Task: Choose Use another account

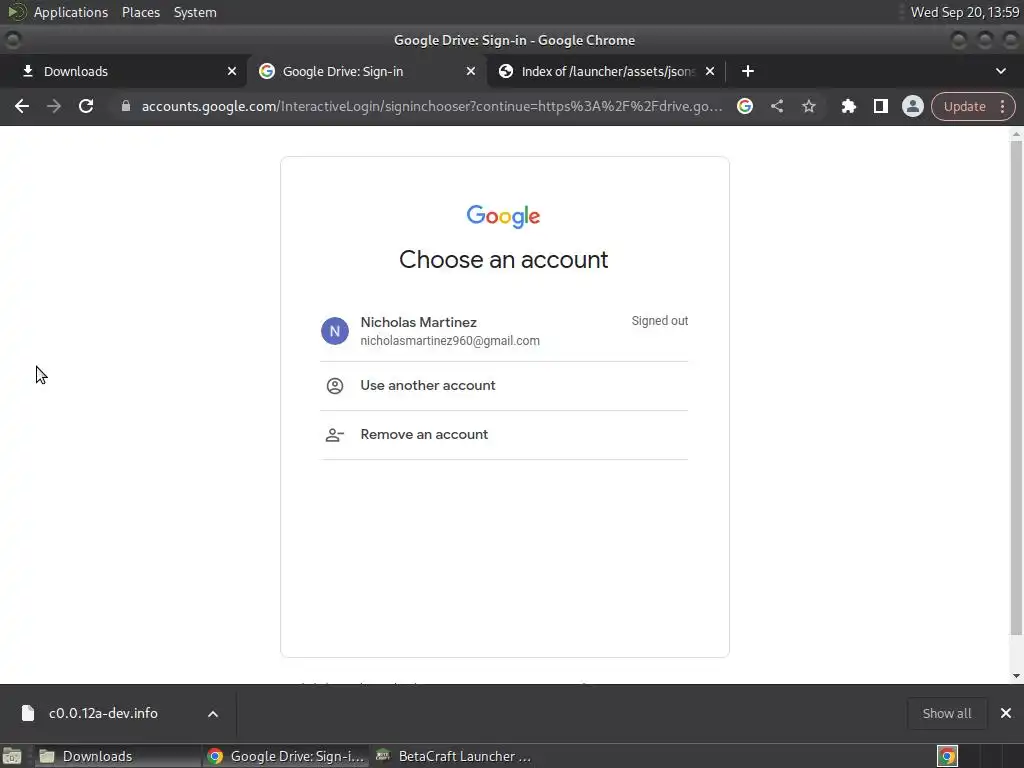Action: point(504,386)
